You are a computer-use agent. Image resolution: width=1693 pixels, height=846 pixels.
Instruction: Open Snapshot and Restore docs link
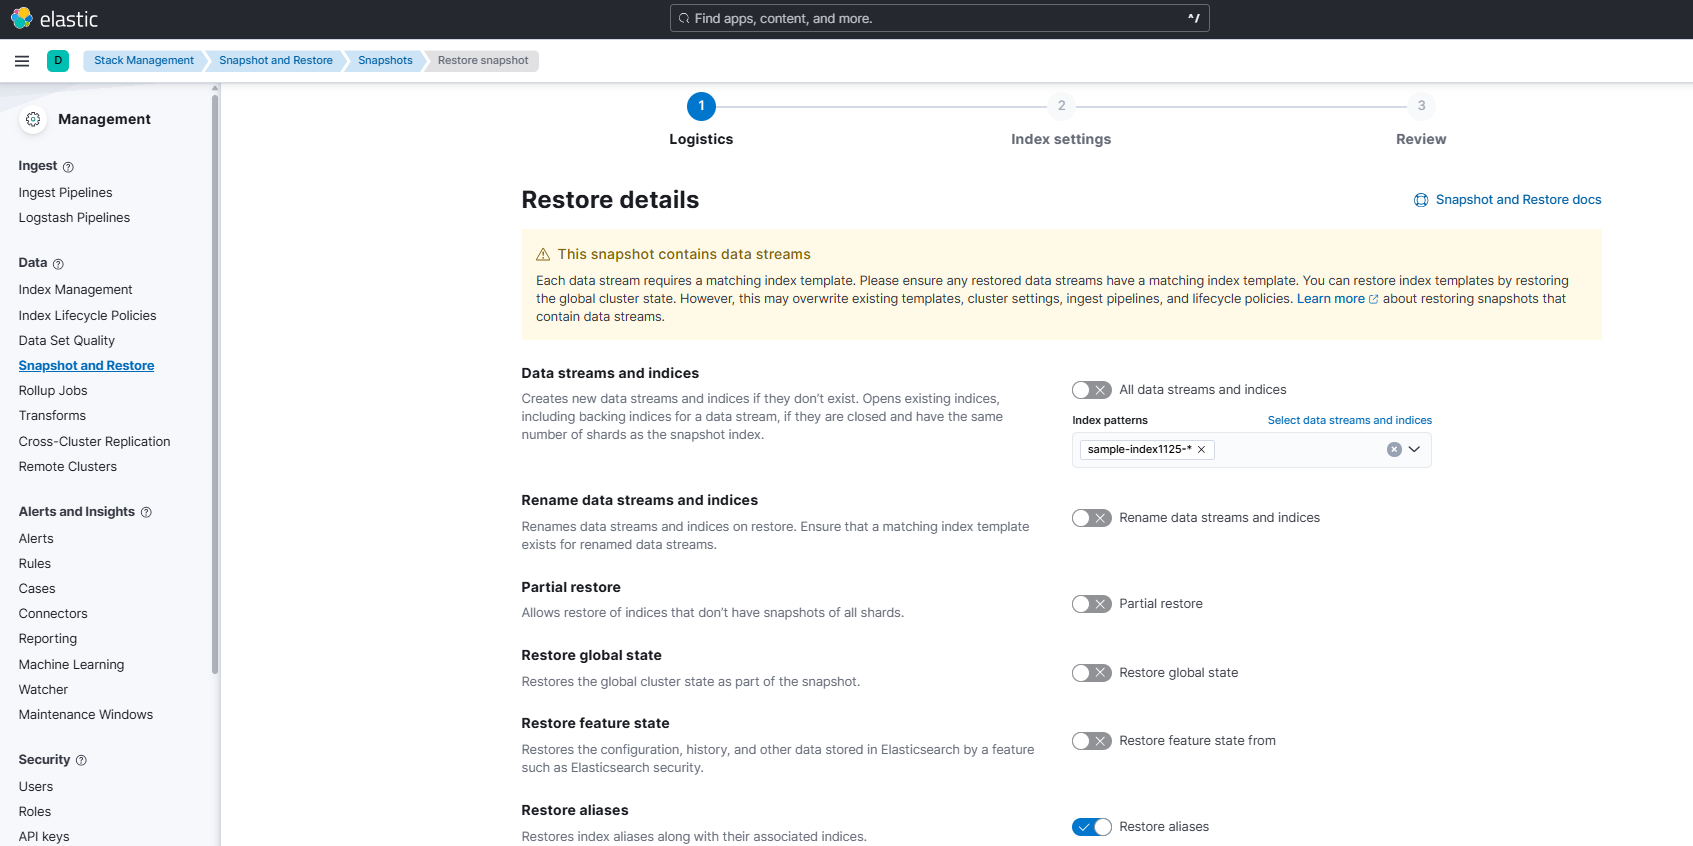click(1517, 200)
